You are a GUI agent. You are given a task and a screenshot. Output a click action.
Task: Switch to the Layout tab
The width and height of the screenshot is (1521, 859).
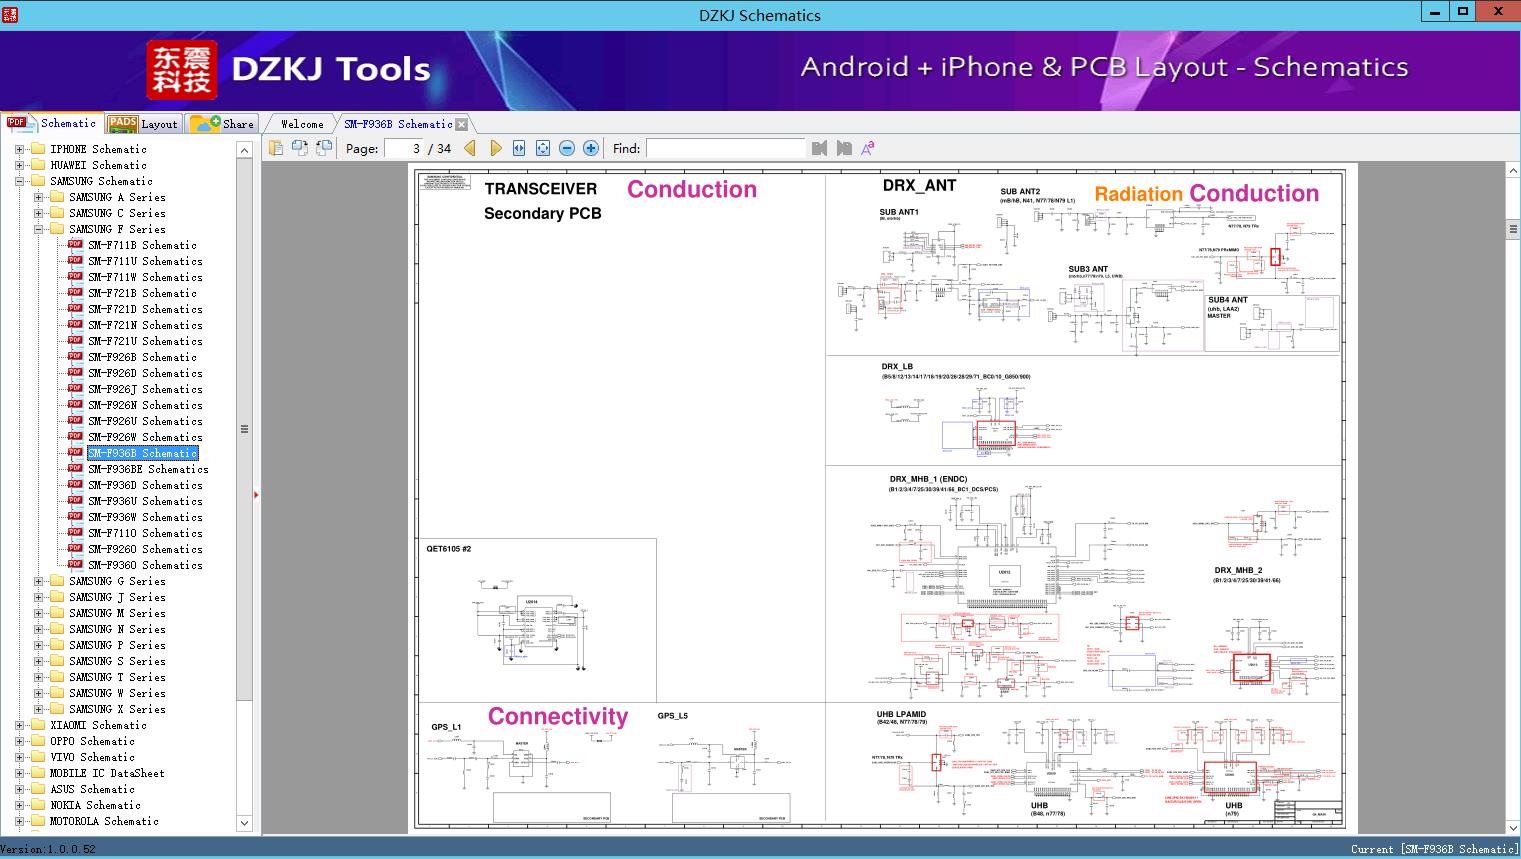click(x=143, y=124)
